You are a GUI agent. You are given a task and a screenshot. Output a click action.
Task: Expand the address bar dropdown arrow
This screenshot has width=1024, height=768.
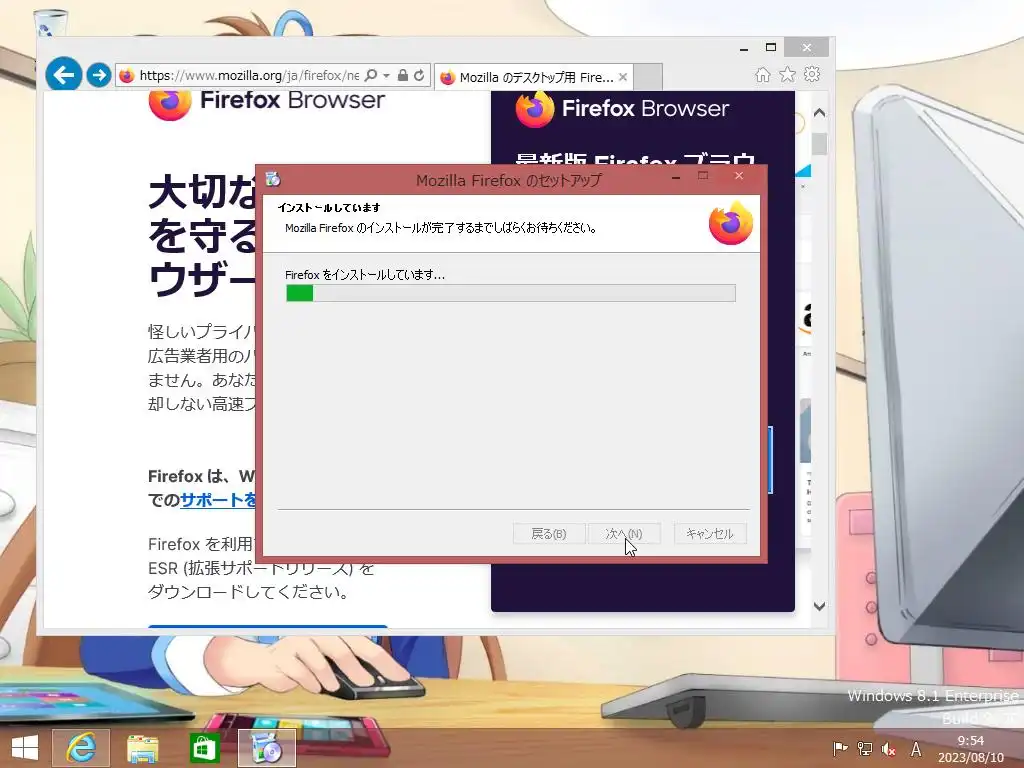tap(387, 76)
